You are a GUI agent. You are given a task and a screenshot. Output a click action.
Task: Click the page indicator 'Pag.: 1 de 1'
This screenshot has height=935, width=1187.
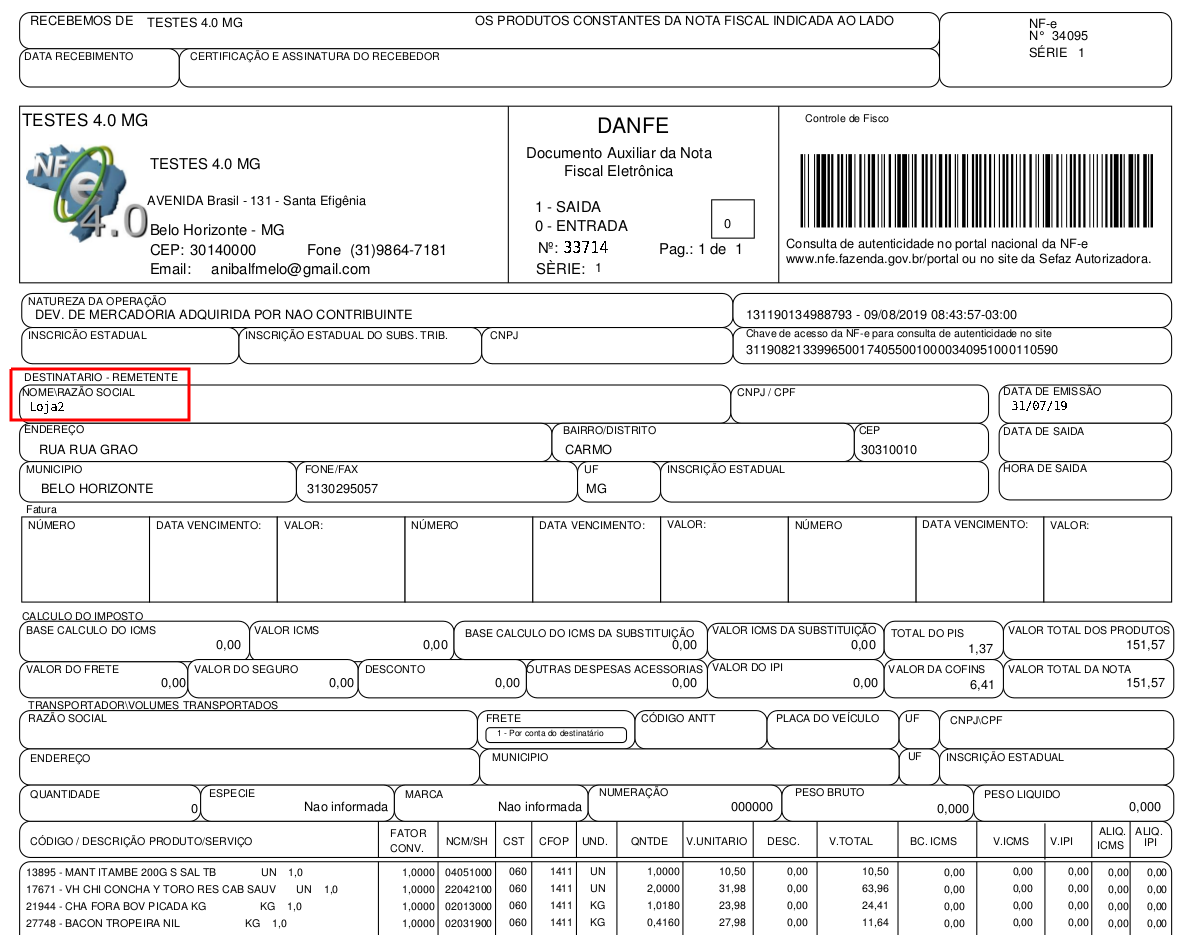click(x=701, y=249)
